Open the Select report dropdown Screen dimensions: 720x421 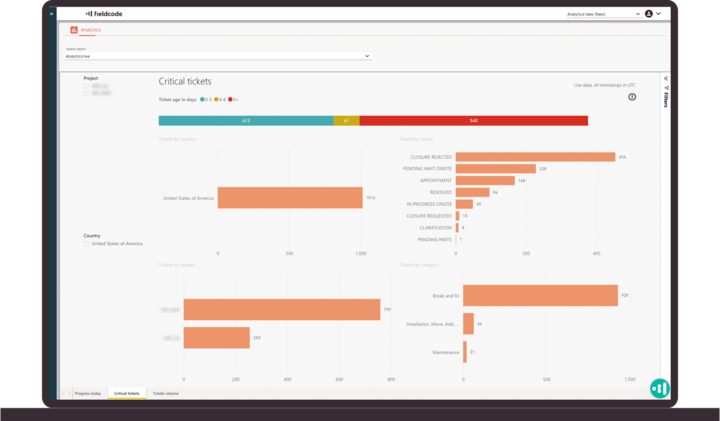tap(218, 56)
